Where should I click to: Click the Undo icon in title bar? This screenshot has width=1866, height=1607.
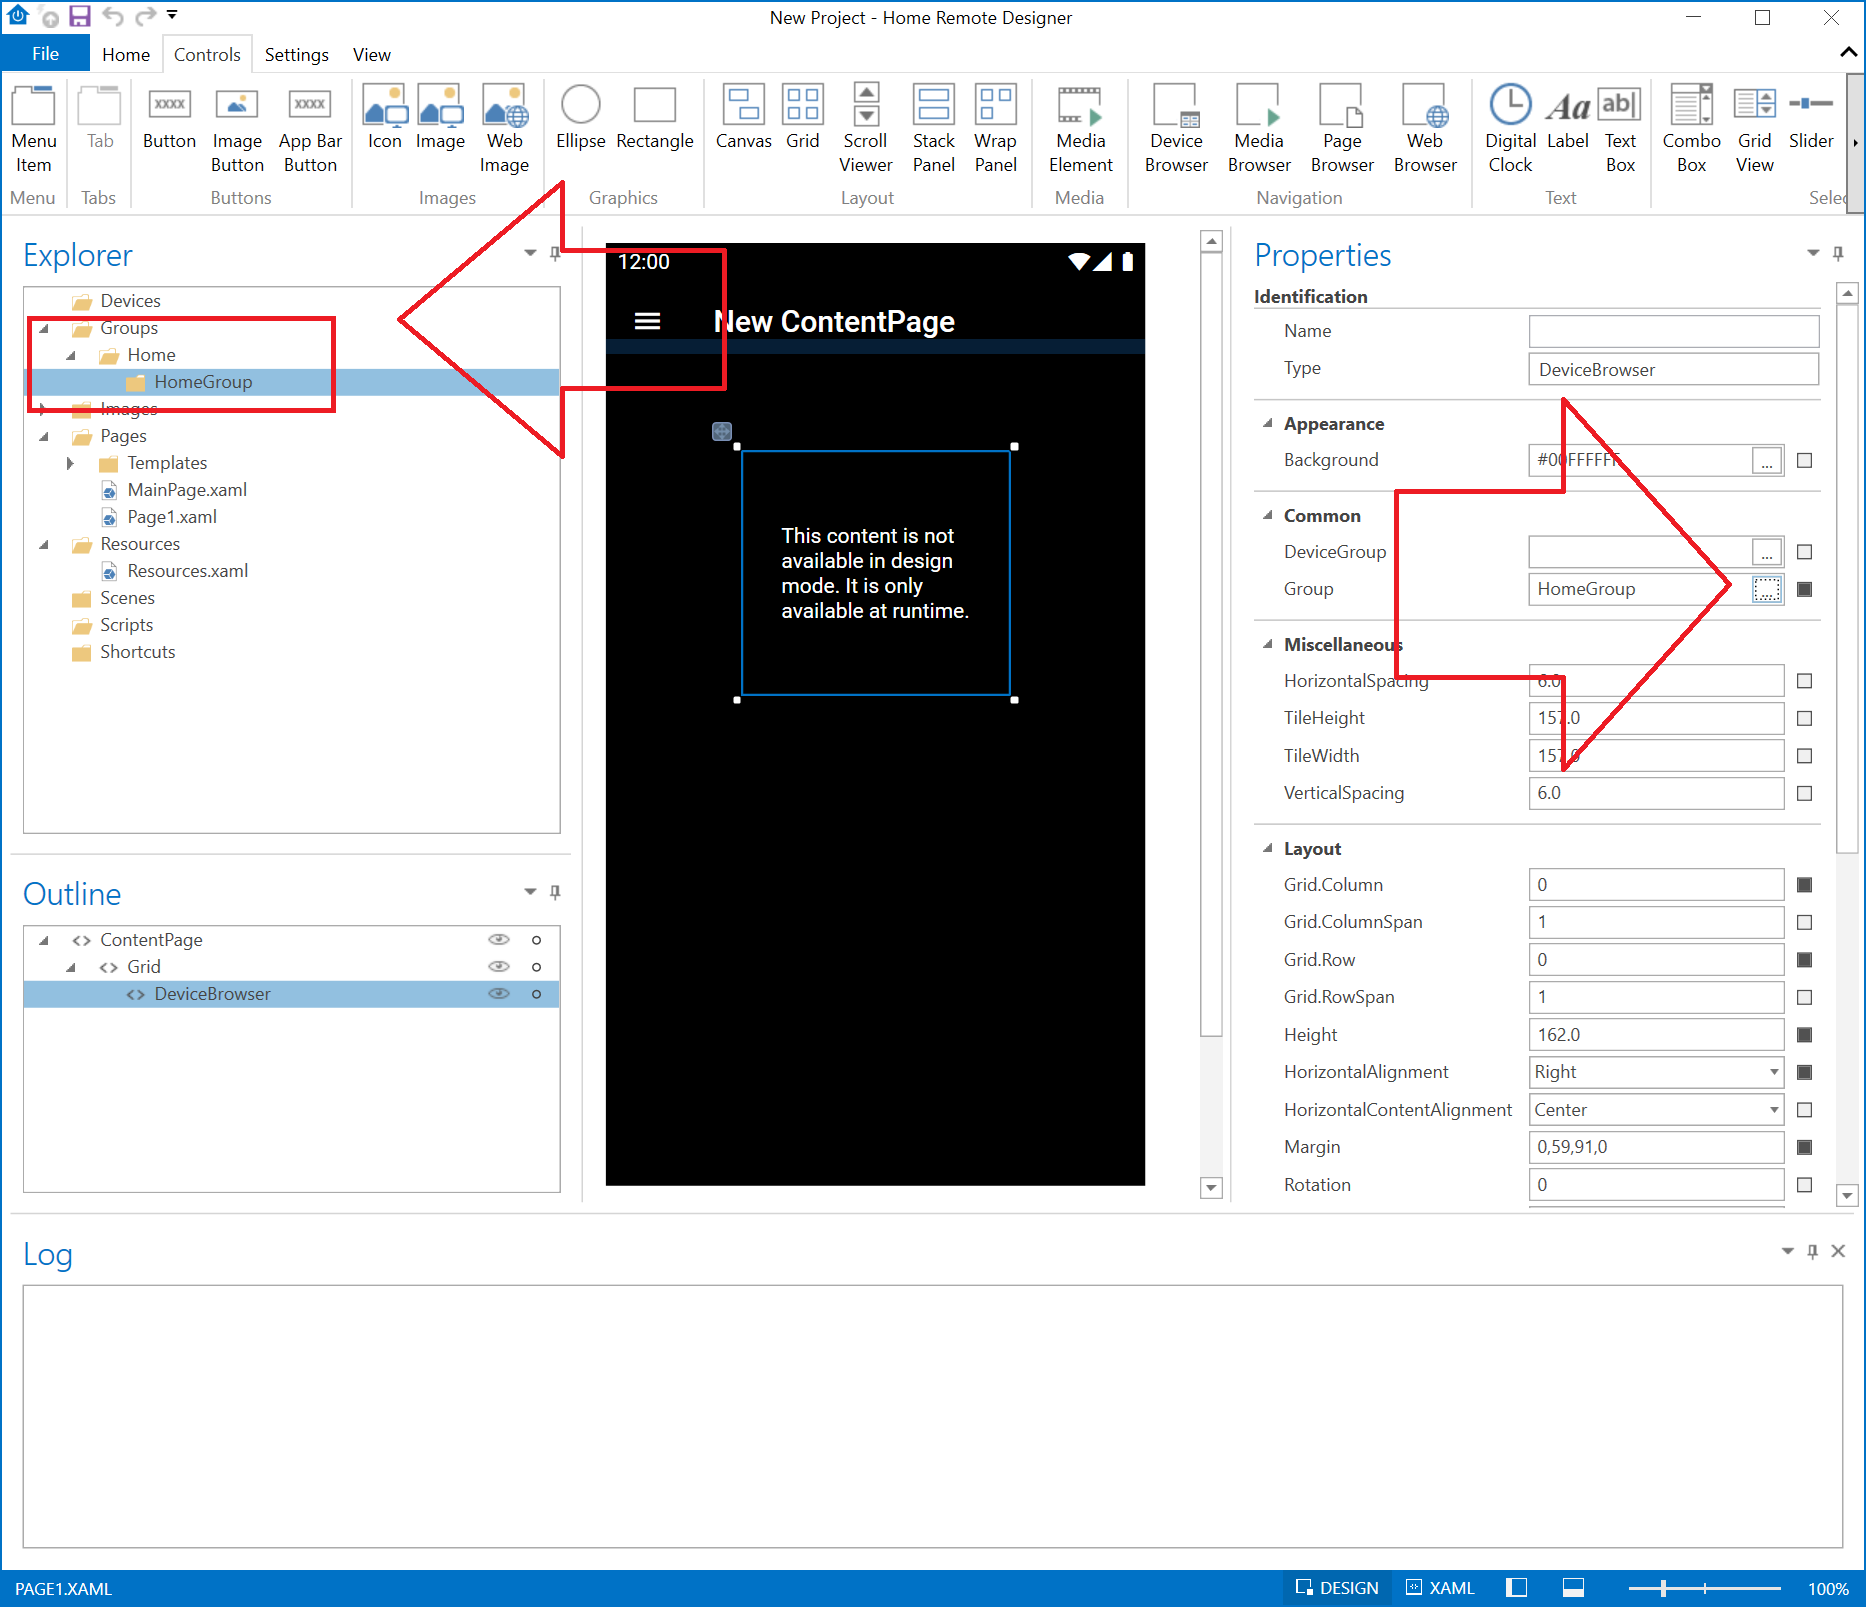click(113, 16)
